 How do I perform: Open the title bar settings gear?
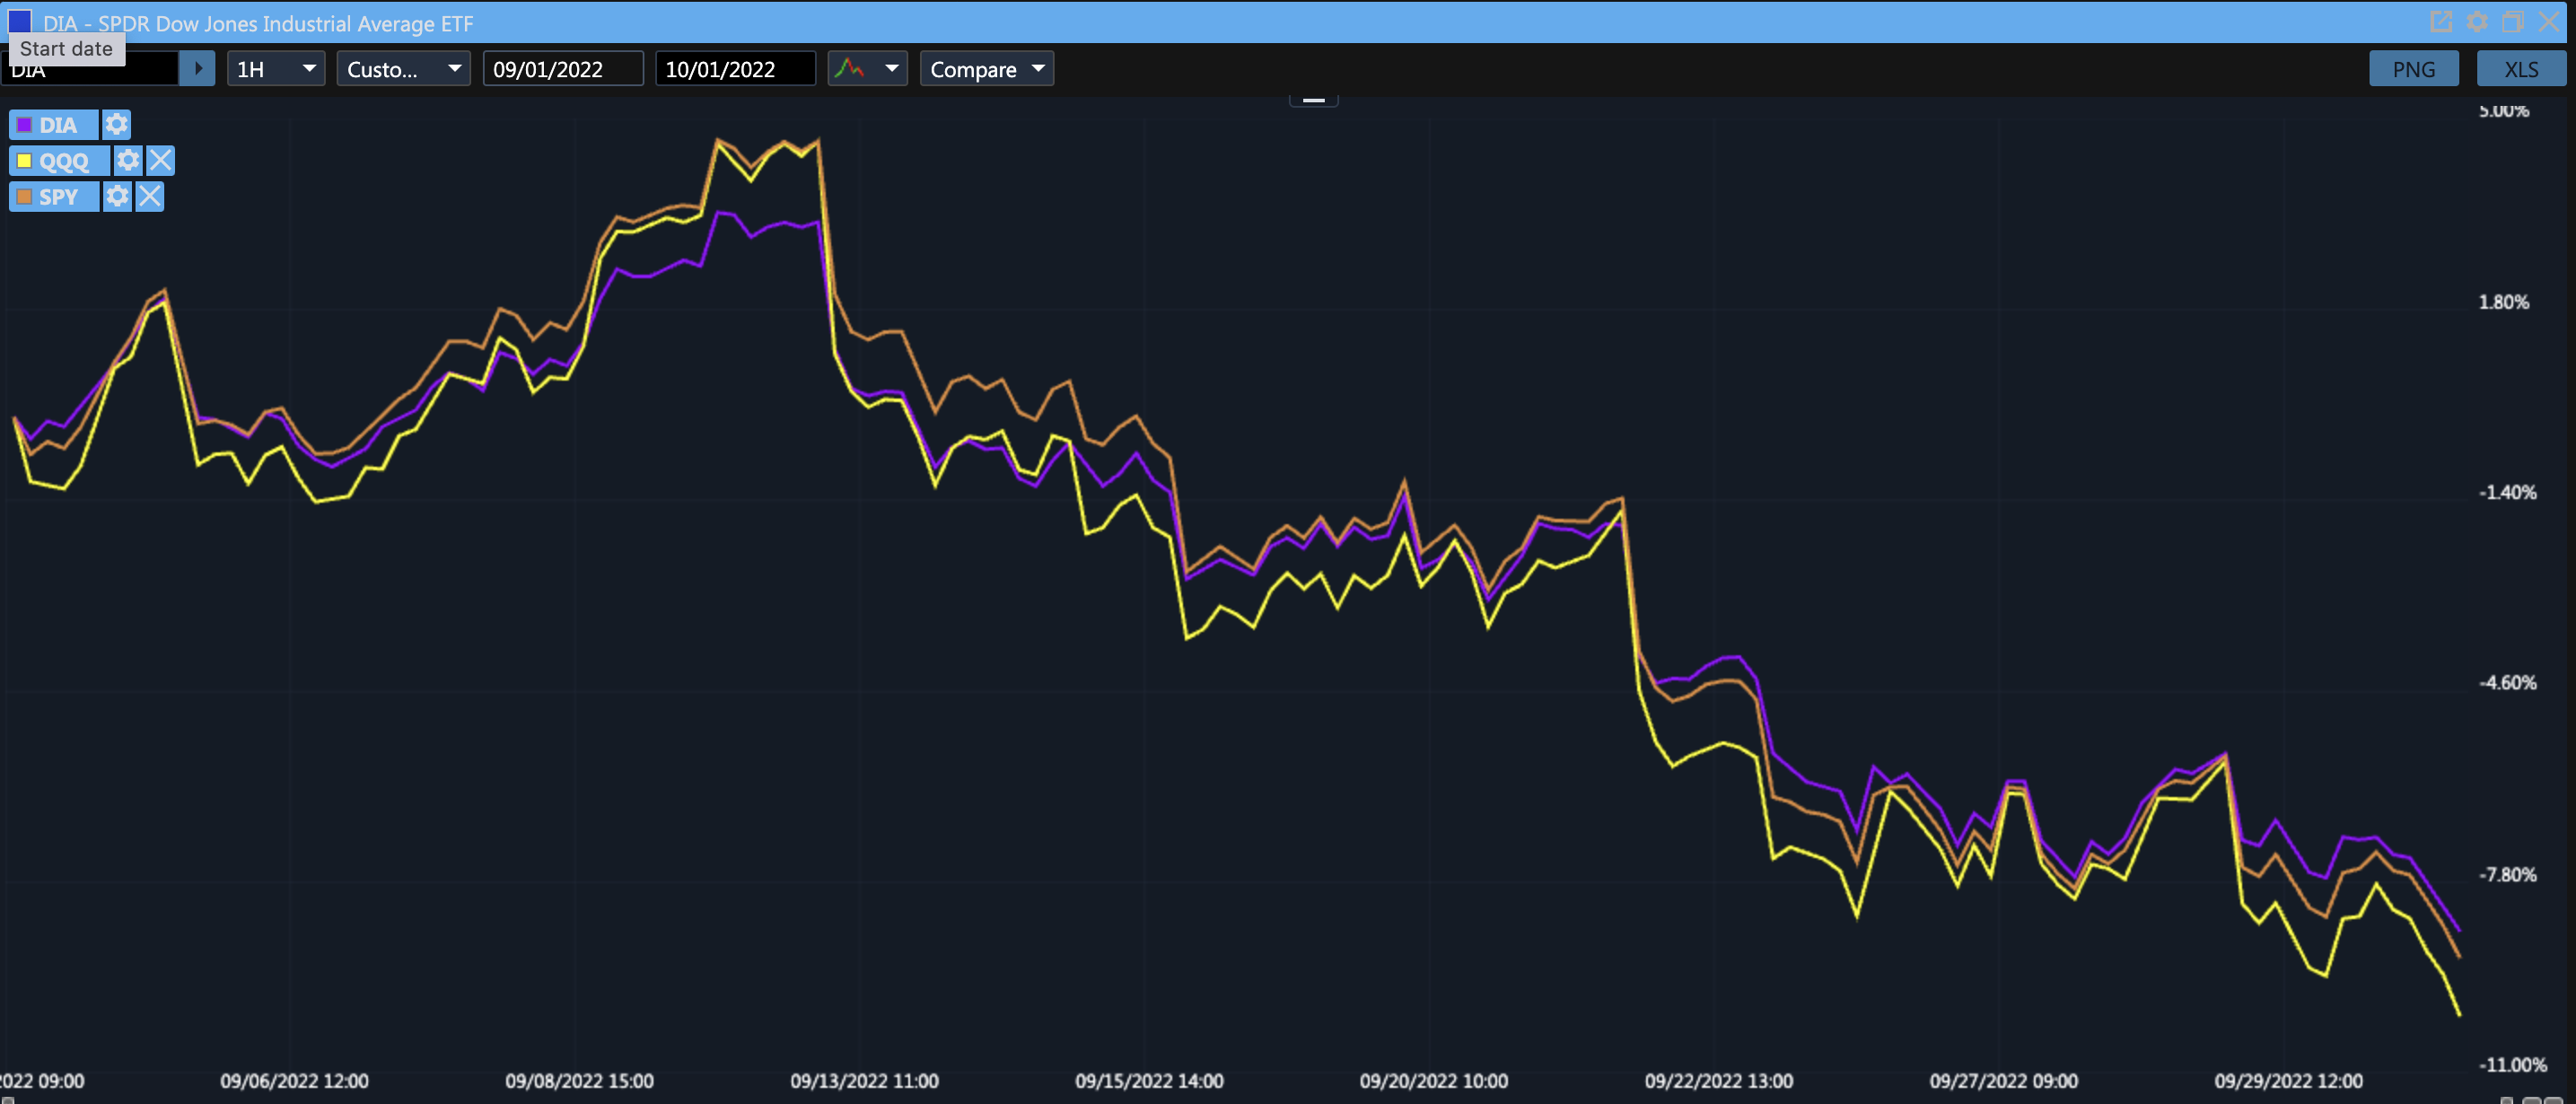point(2477,21)
